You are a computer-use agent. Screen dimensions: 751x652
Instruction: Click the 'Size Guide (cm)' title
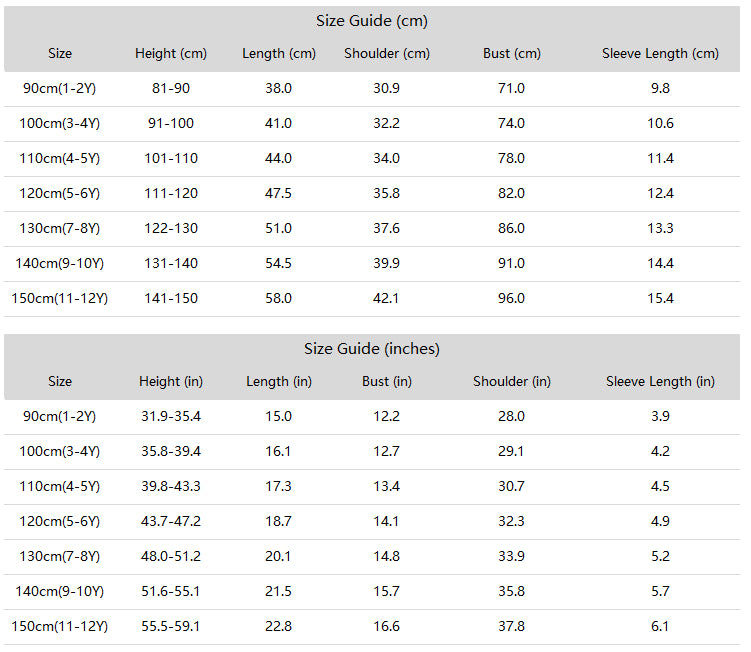(372, 21)
